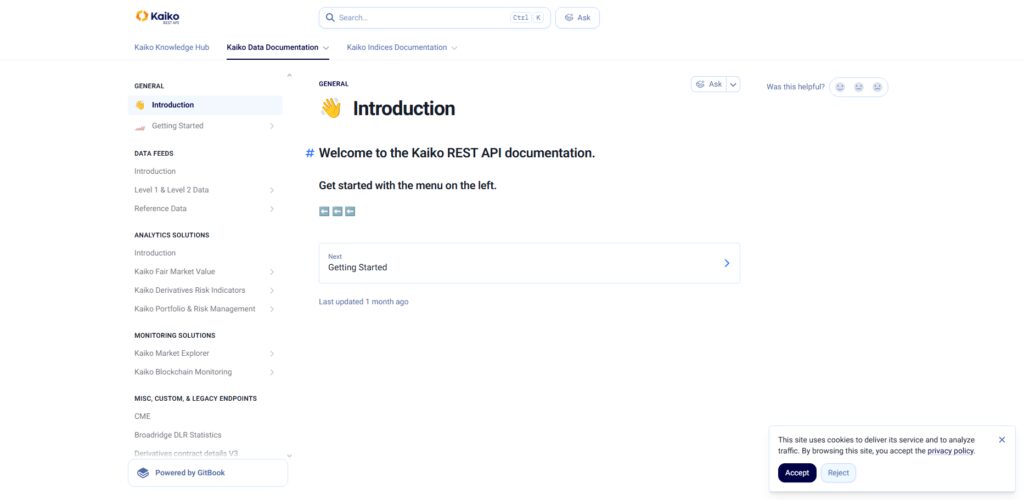
Task: Click the happy face feedback icon
Action: pos(840,87)
